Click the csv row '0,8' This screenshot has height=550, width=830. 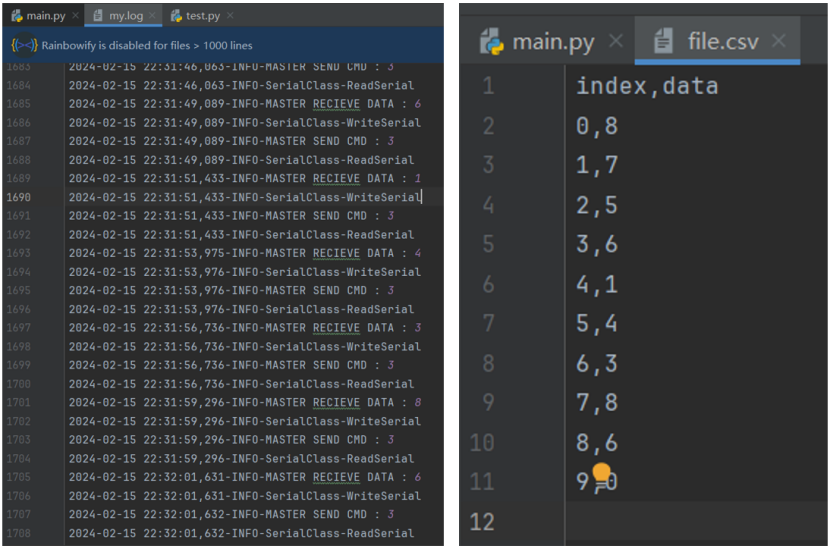pyautogui.click(x=597, y=126)
